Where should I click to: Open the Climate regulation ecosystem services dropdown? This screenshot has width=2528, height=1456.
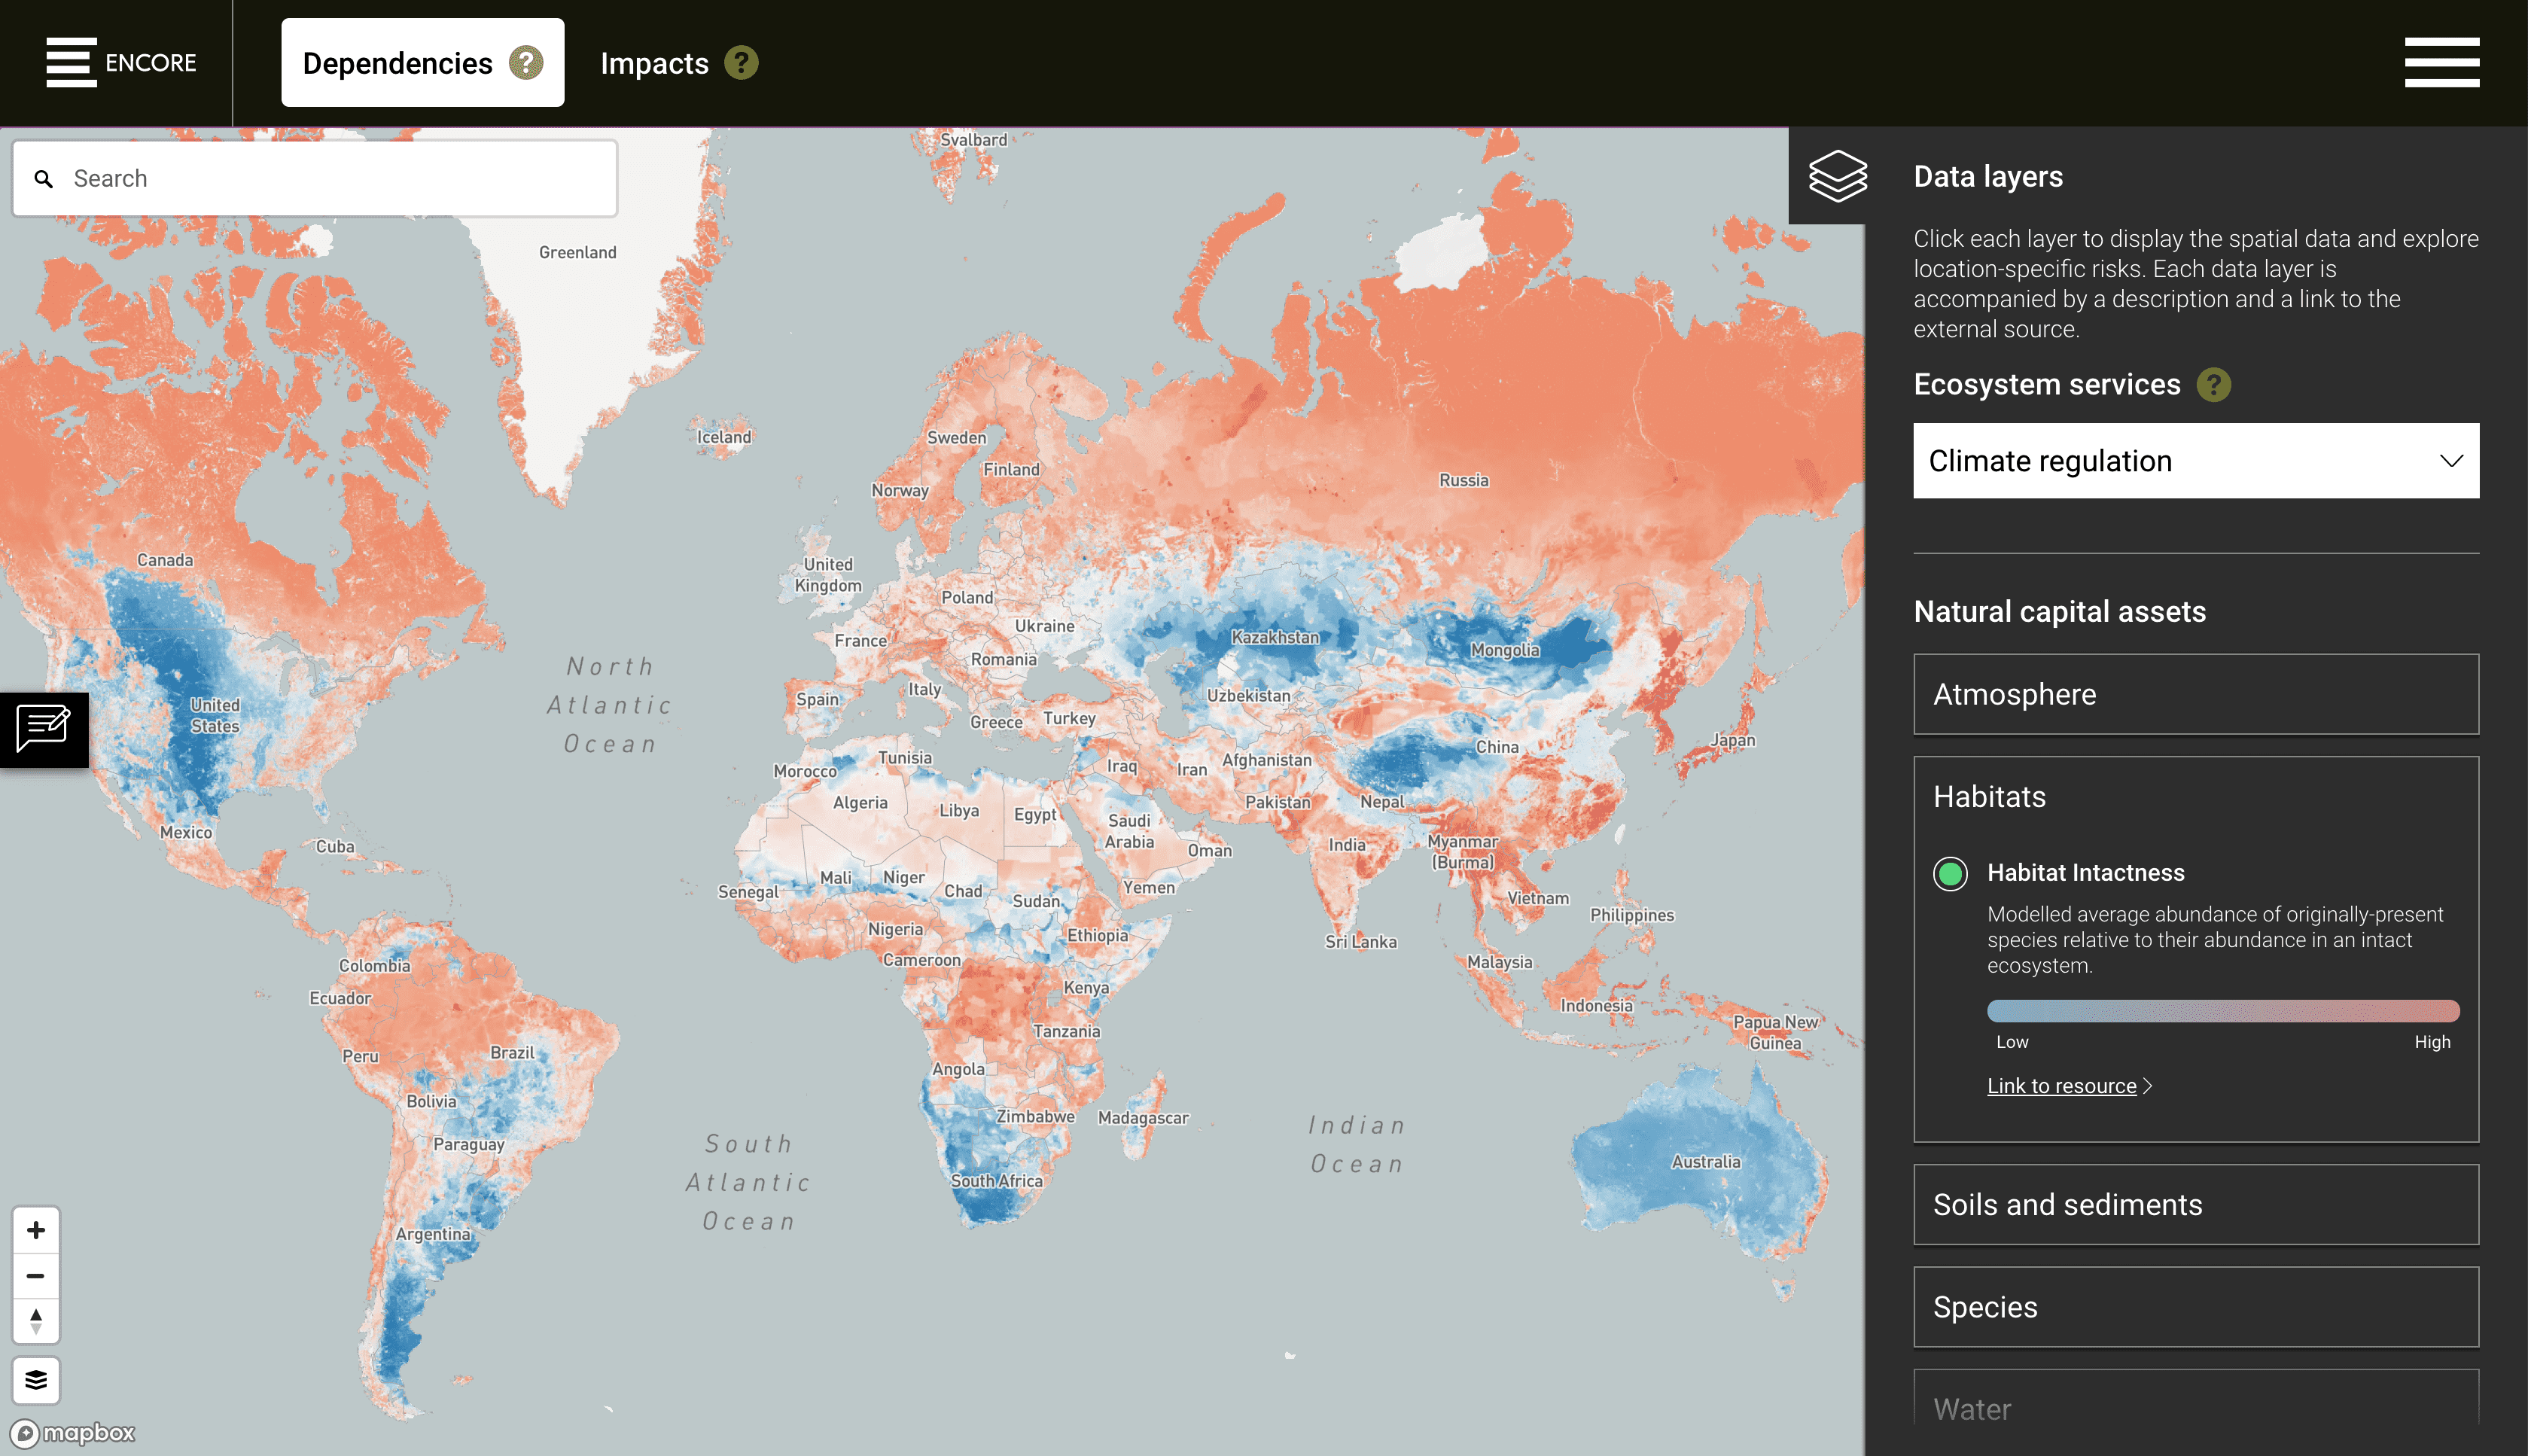(x=2196, y=460)
